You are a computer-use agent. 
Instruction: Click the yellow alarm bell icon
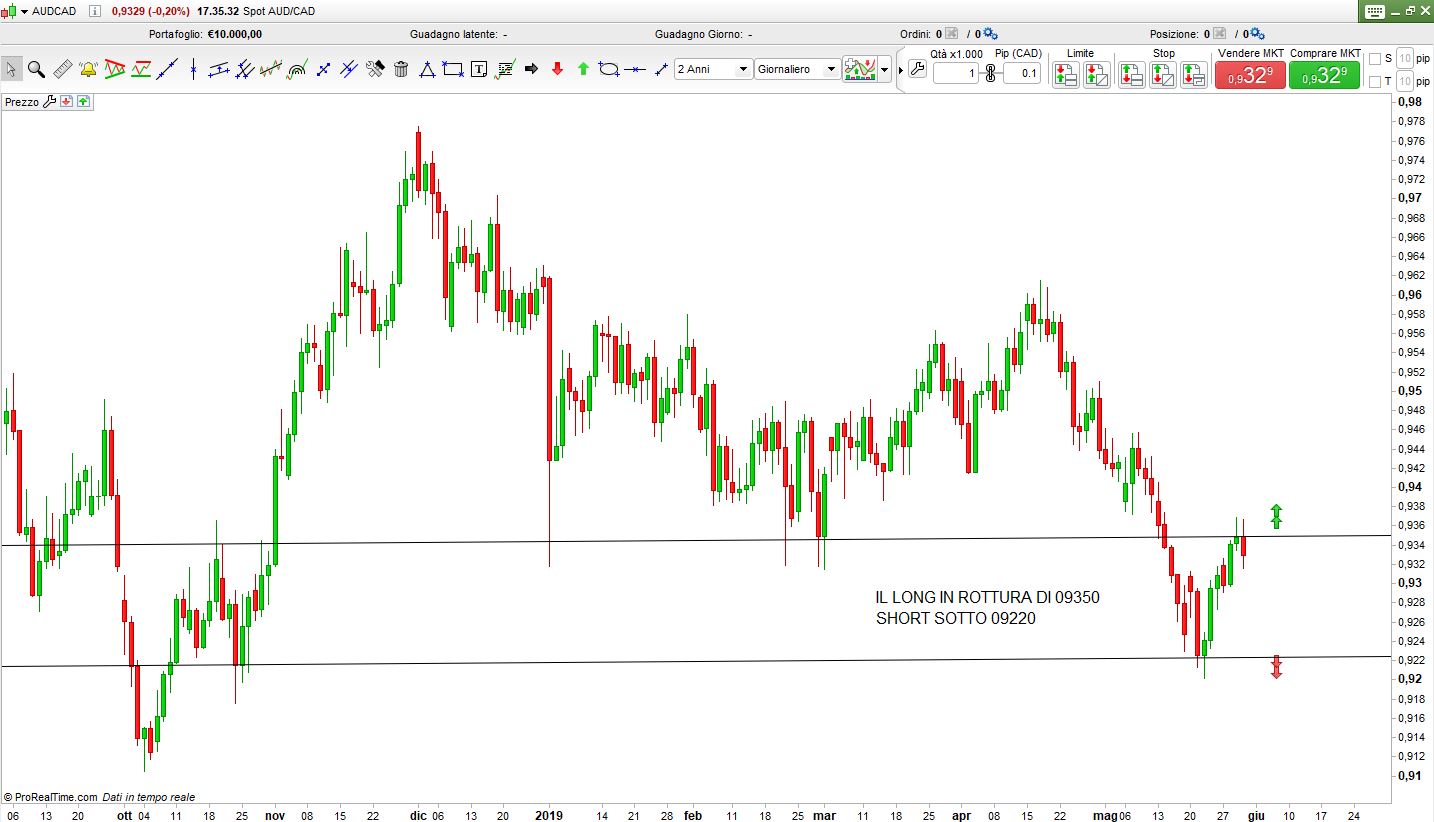88,69
